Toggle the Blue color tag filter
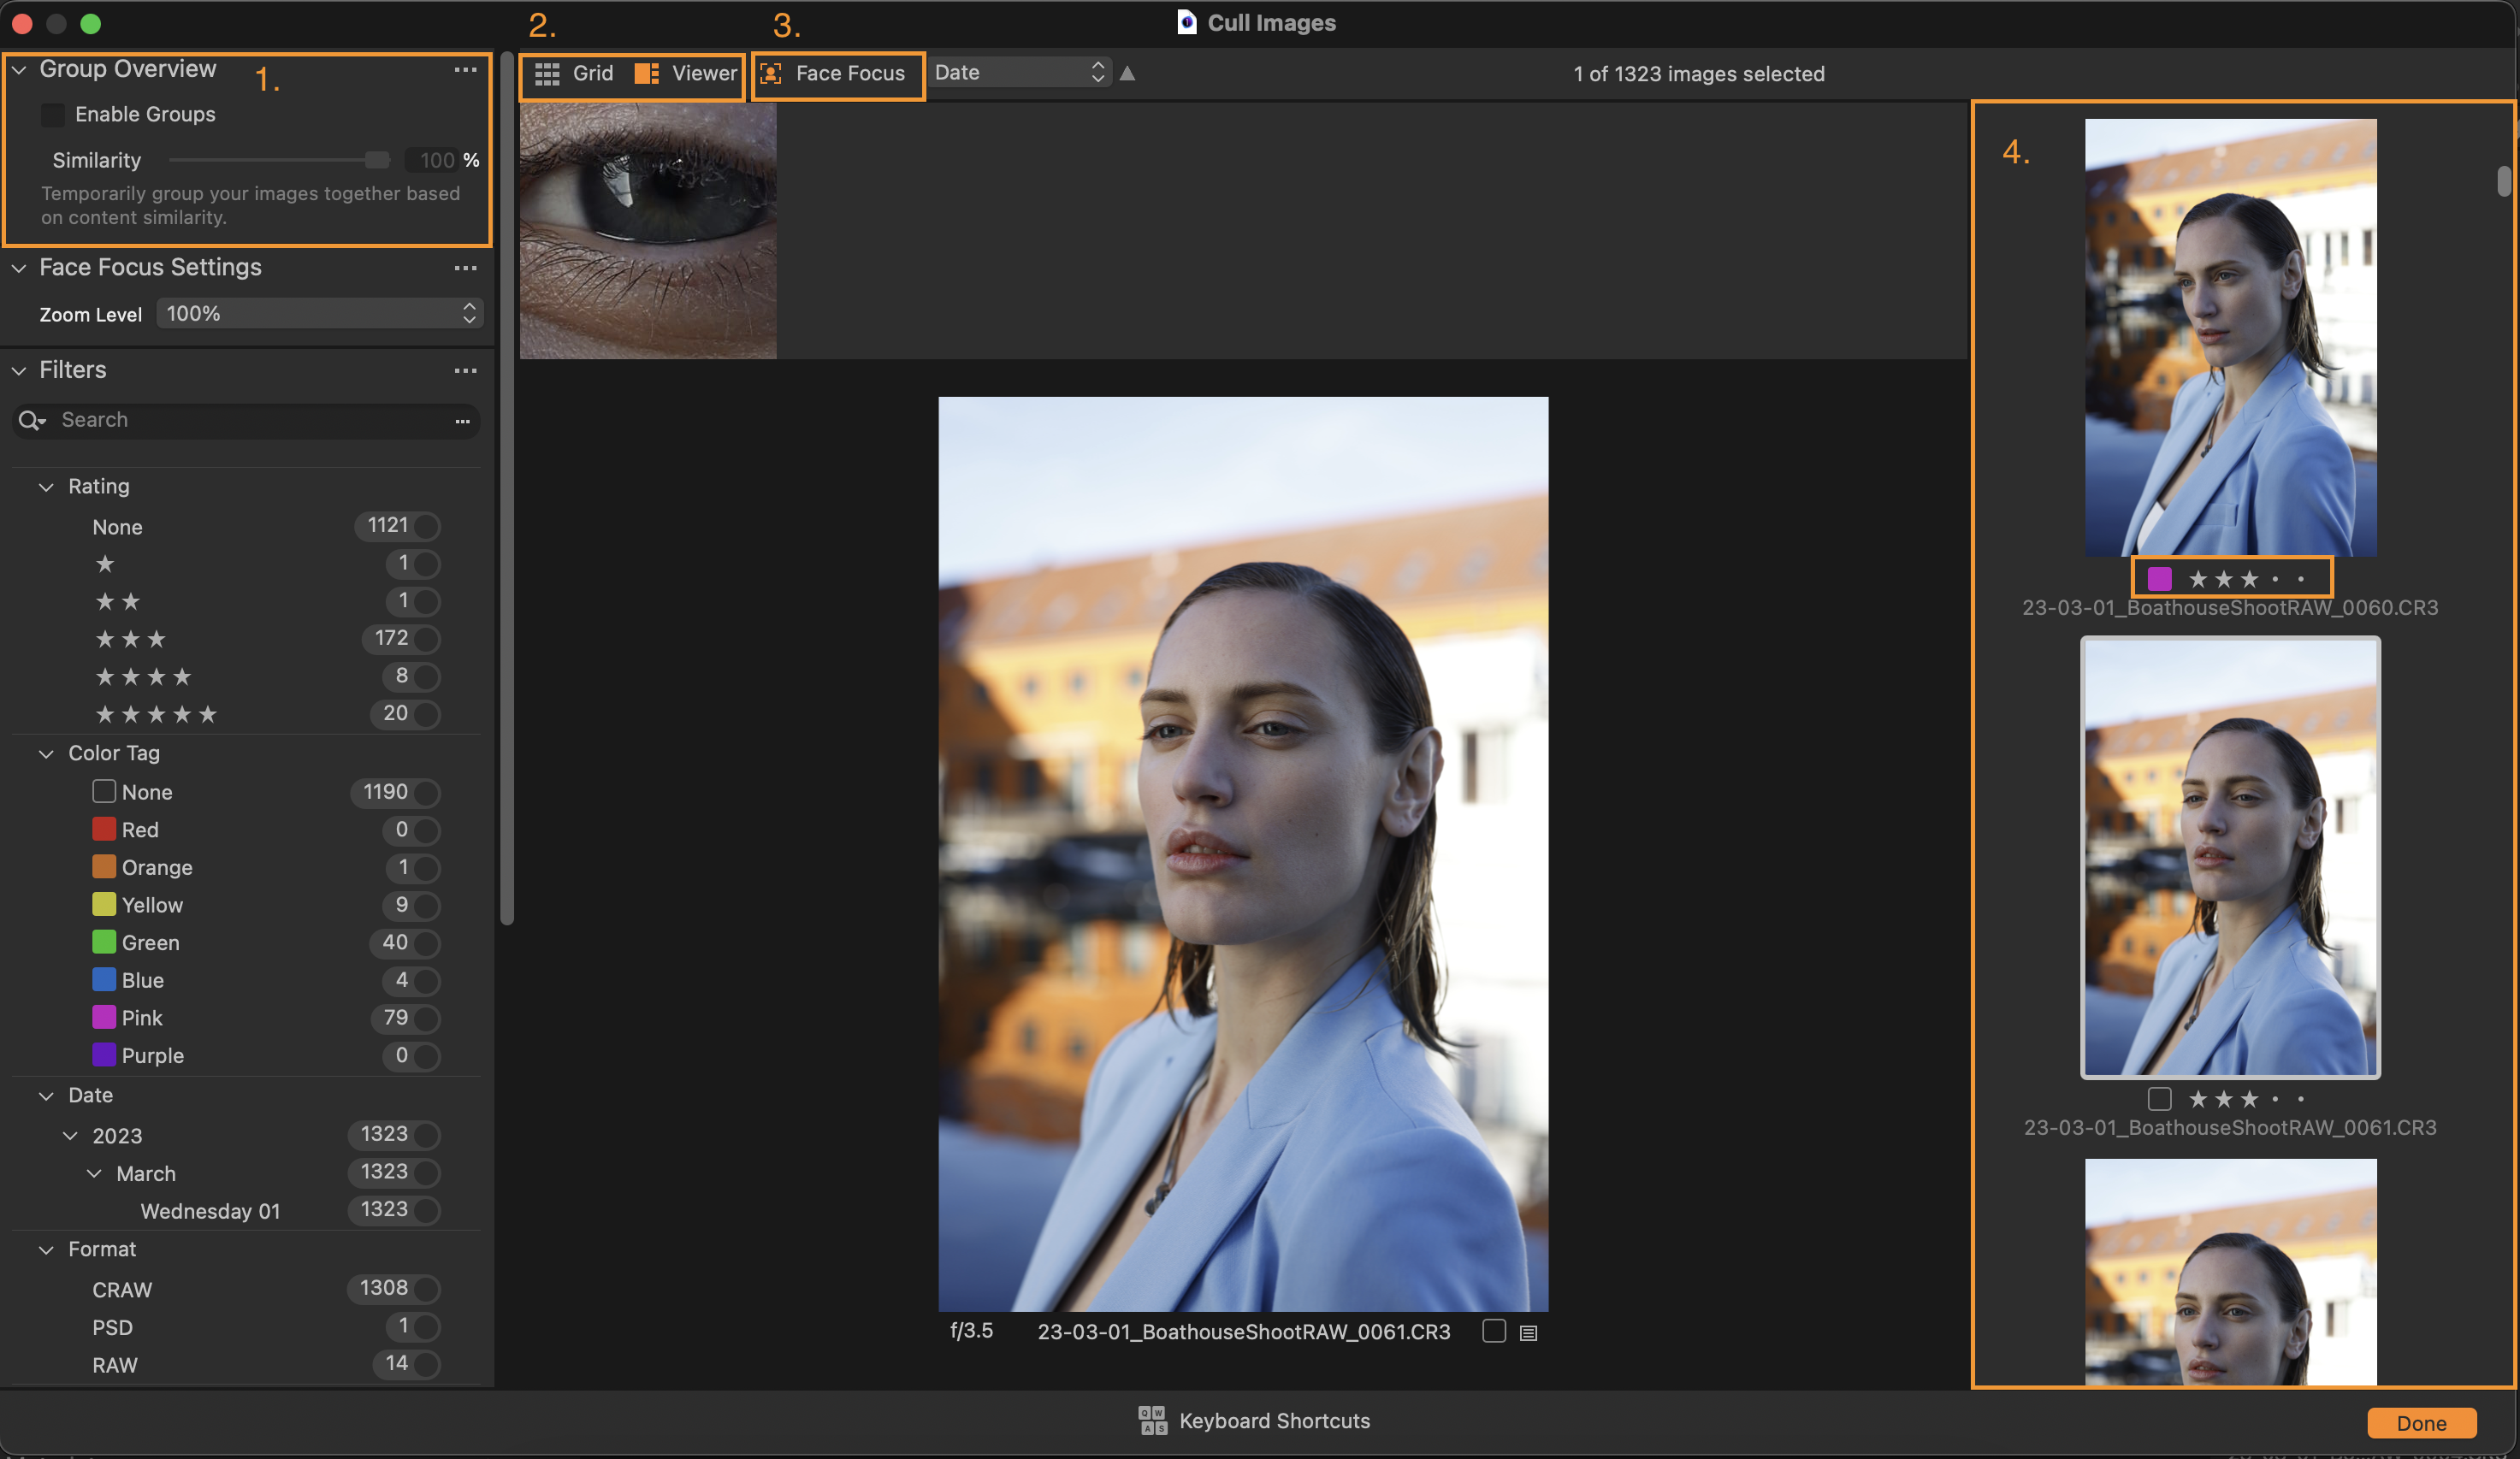 [x=427, y=981]
